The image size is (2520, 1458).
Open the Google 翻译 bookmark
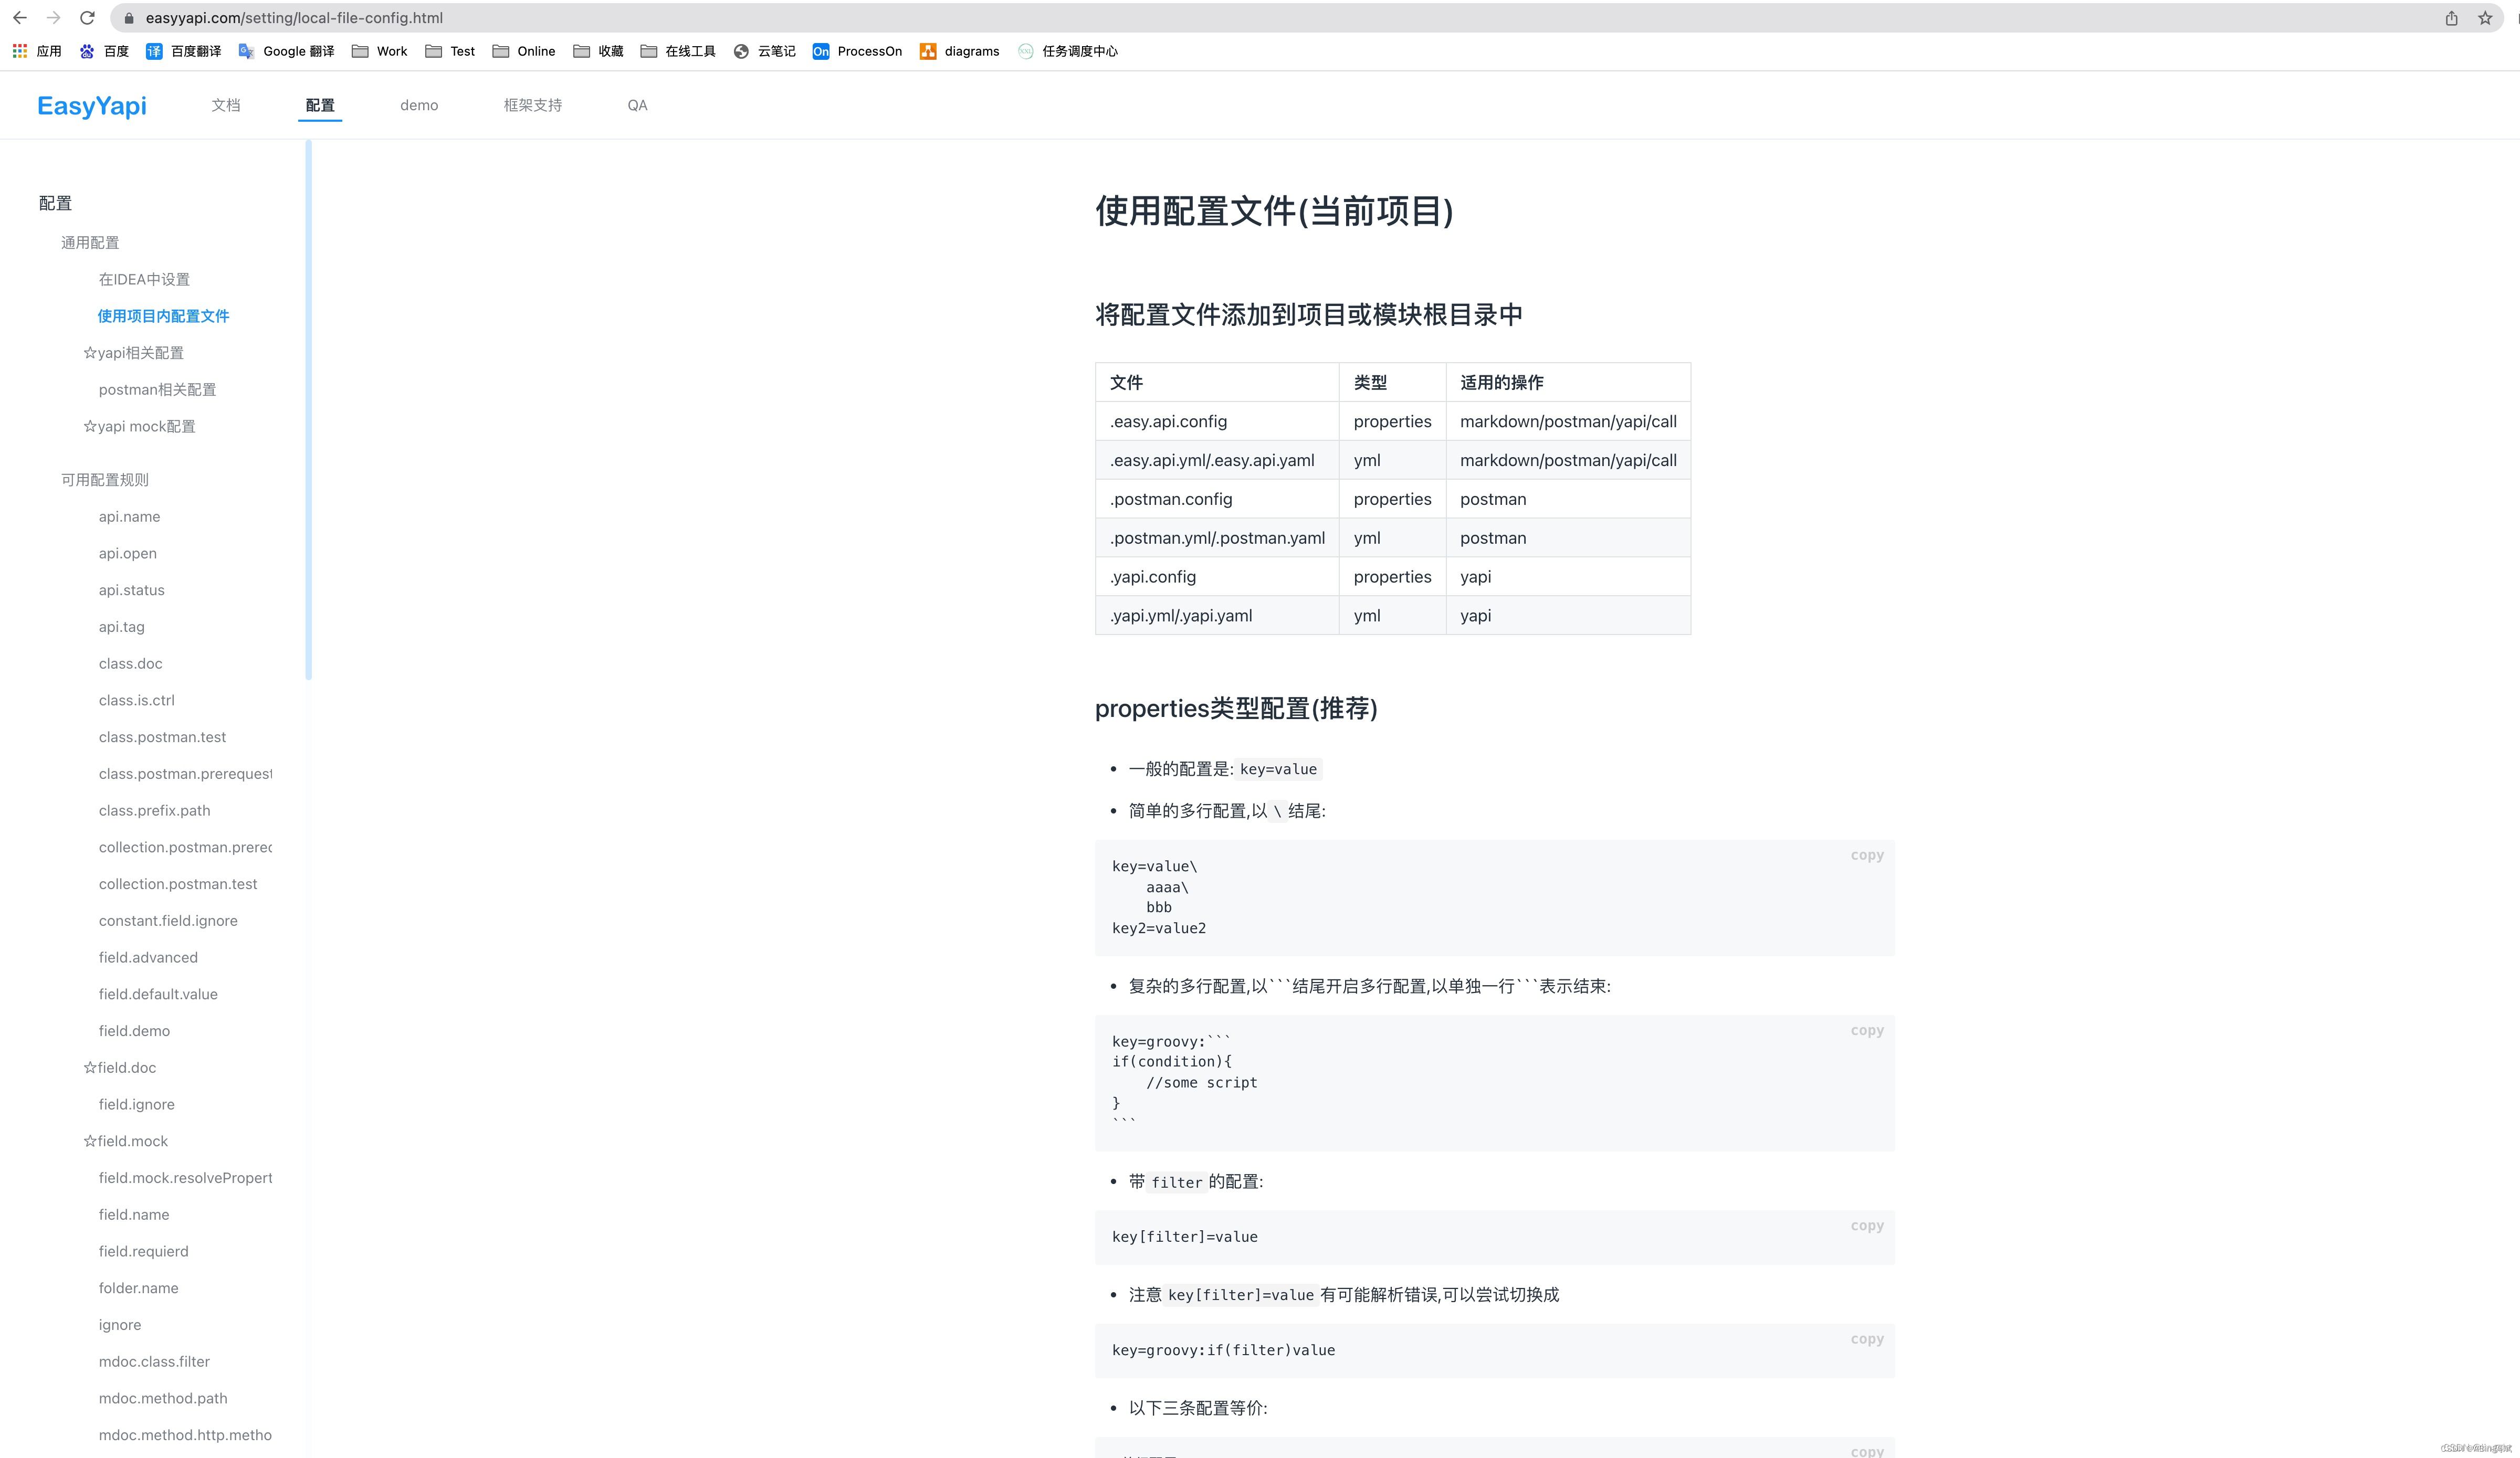point(298,51)
